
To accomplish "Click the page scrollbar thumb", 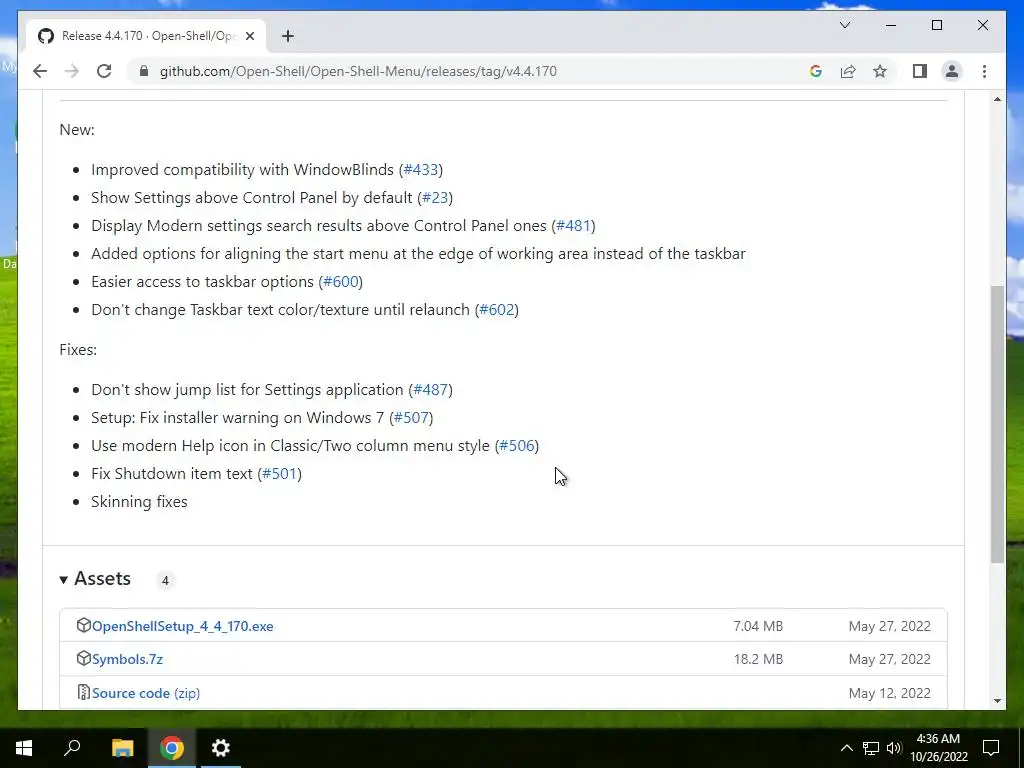I will 997,424.
